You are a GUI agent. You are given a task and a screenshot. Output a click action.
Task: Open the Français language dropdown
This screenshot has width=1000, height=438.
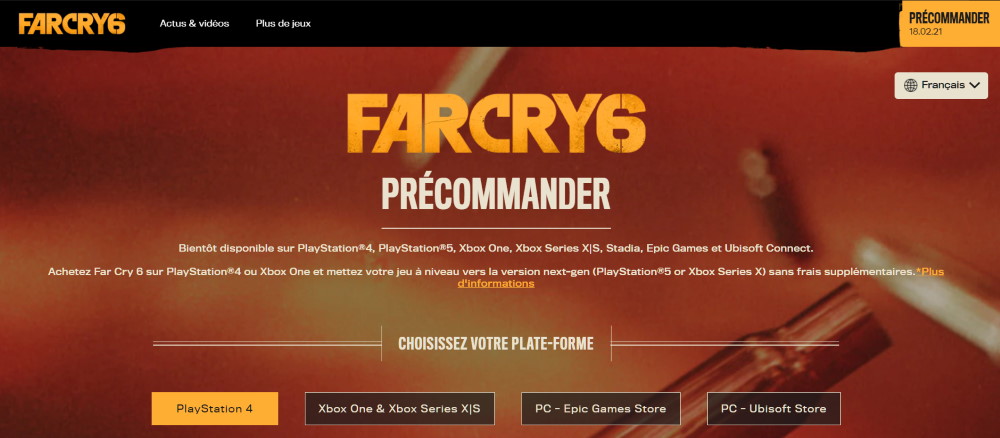(x=941, y=85)
